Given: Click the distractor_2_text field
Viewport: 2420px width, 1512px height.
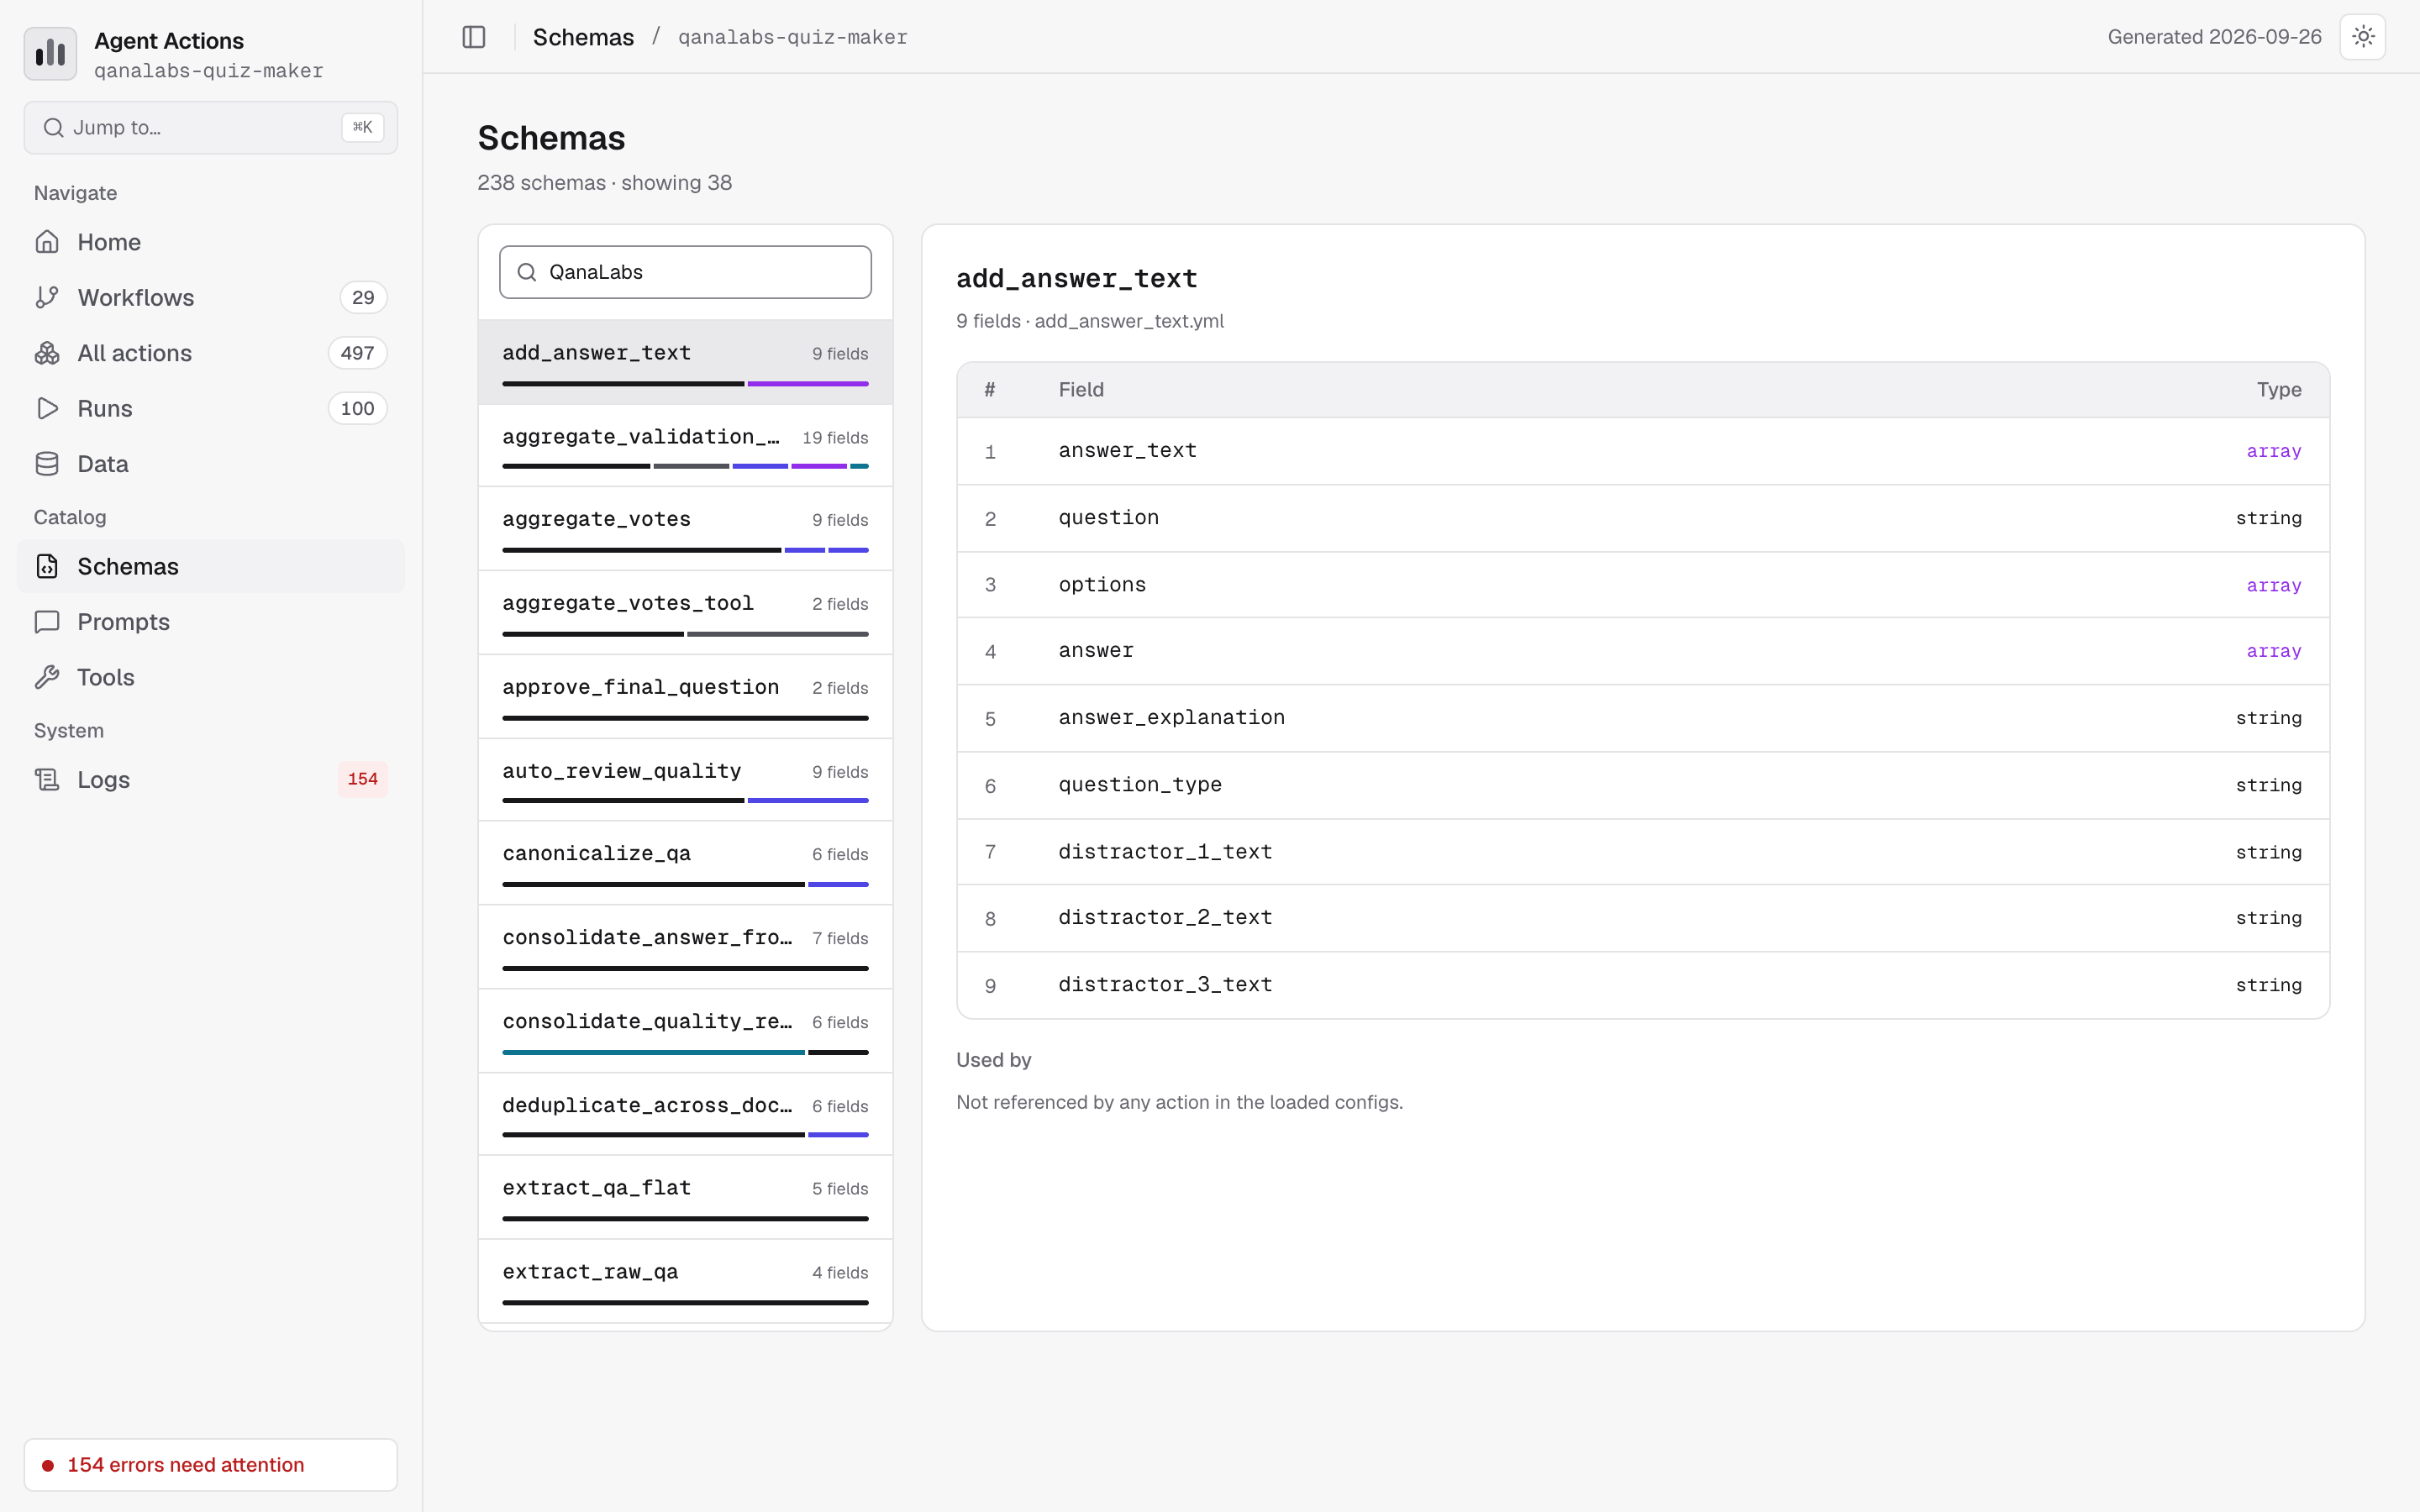Looking at the screenshot, I should point(1165,918).
